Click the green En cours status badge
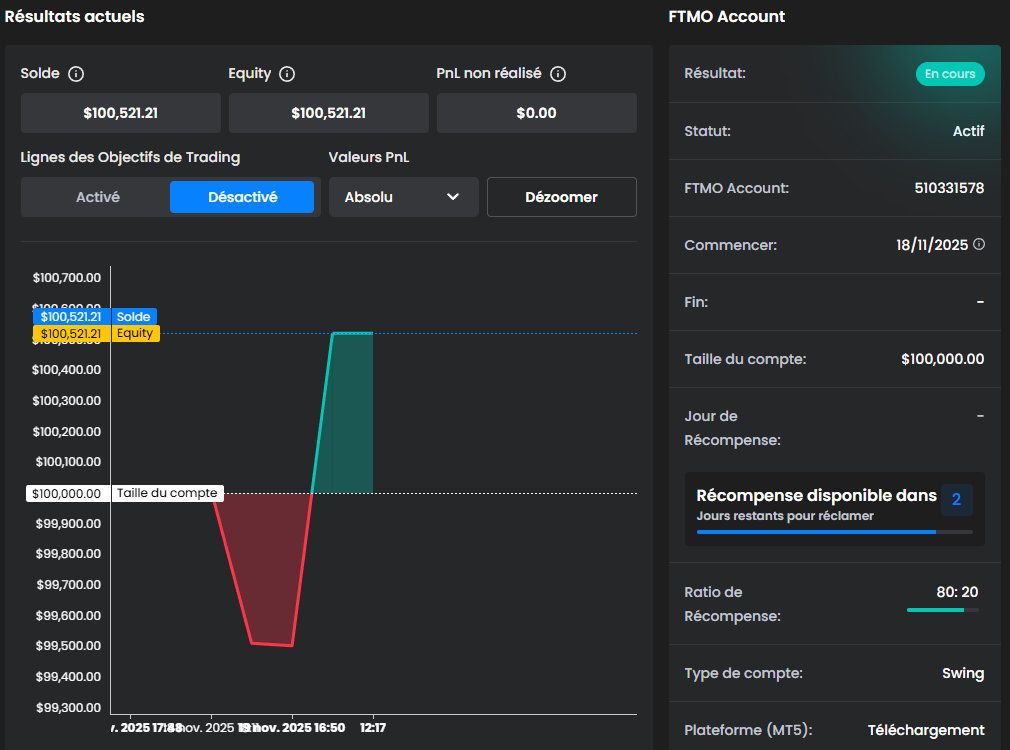The width and height of the screenshot is (1010, 750). tap(950, 74)
